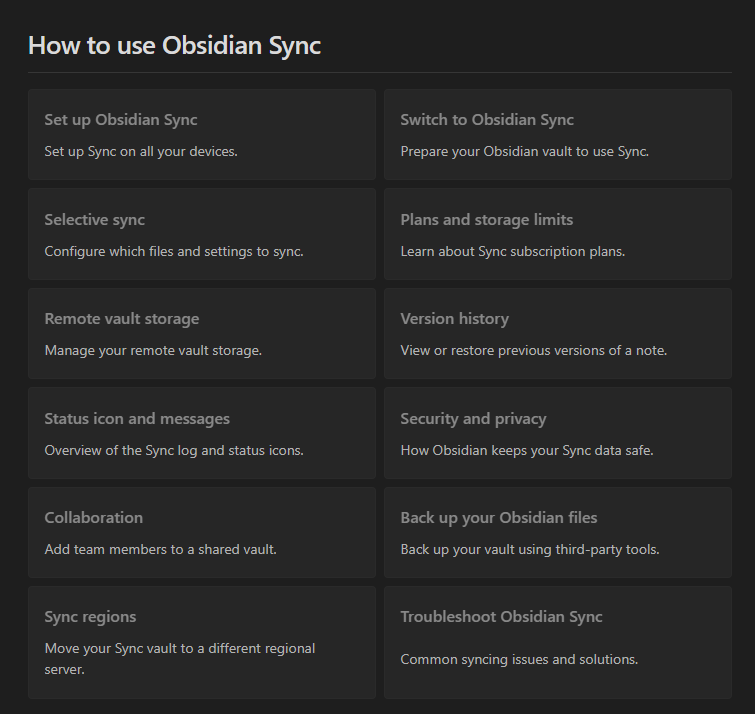This screenshot has height=714, width=755.
Task: Click 'Learn about Sync subscription plans' description
Action: (x=512, y=252)
